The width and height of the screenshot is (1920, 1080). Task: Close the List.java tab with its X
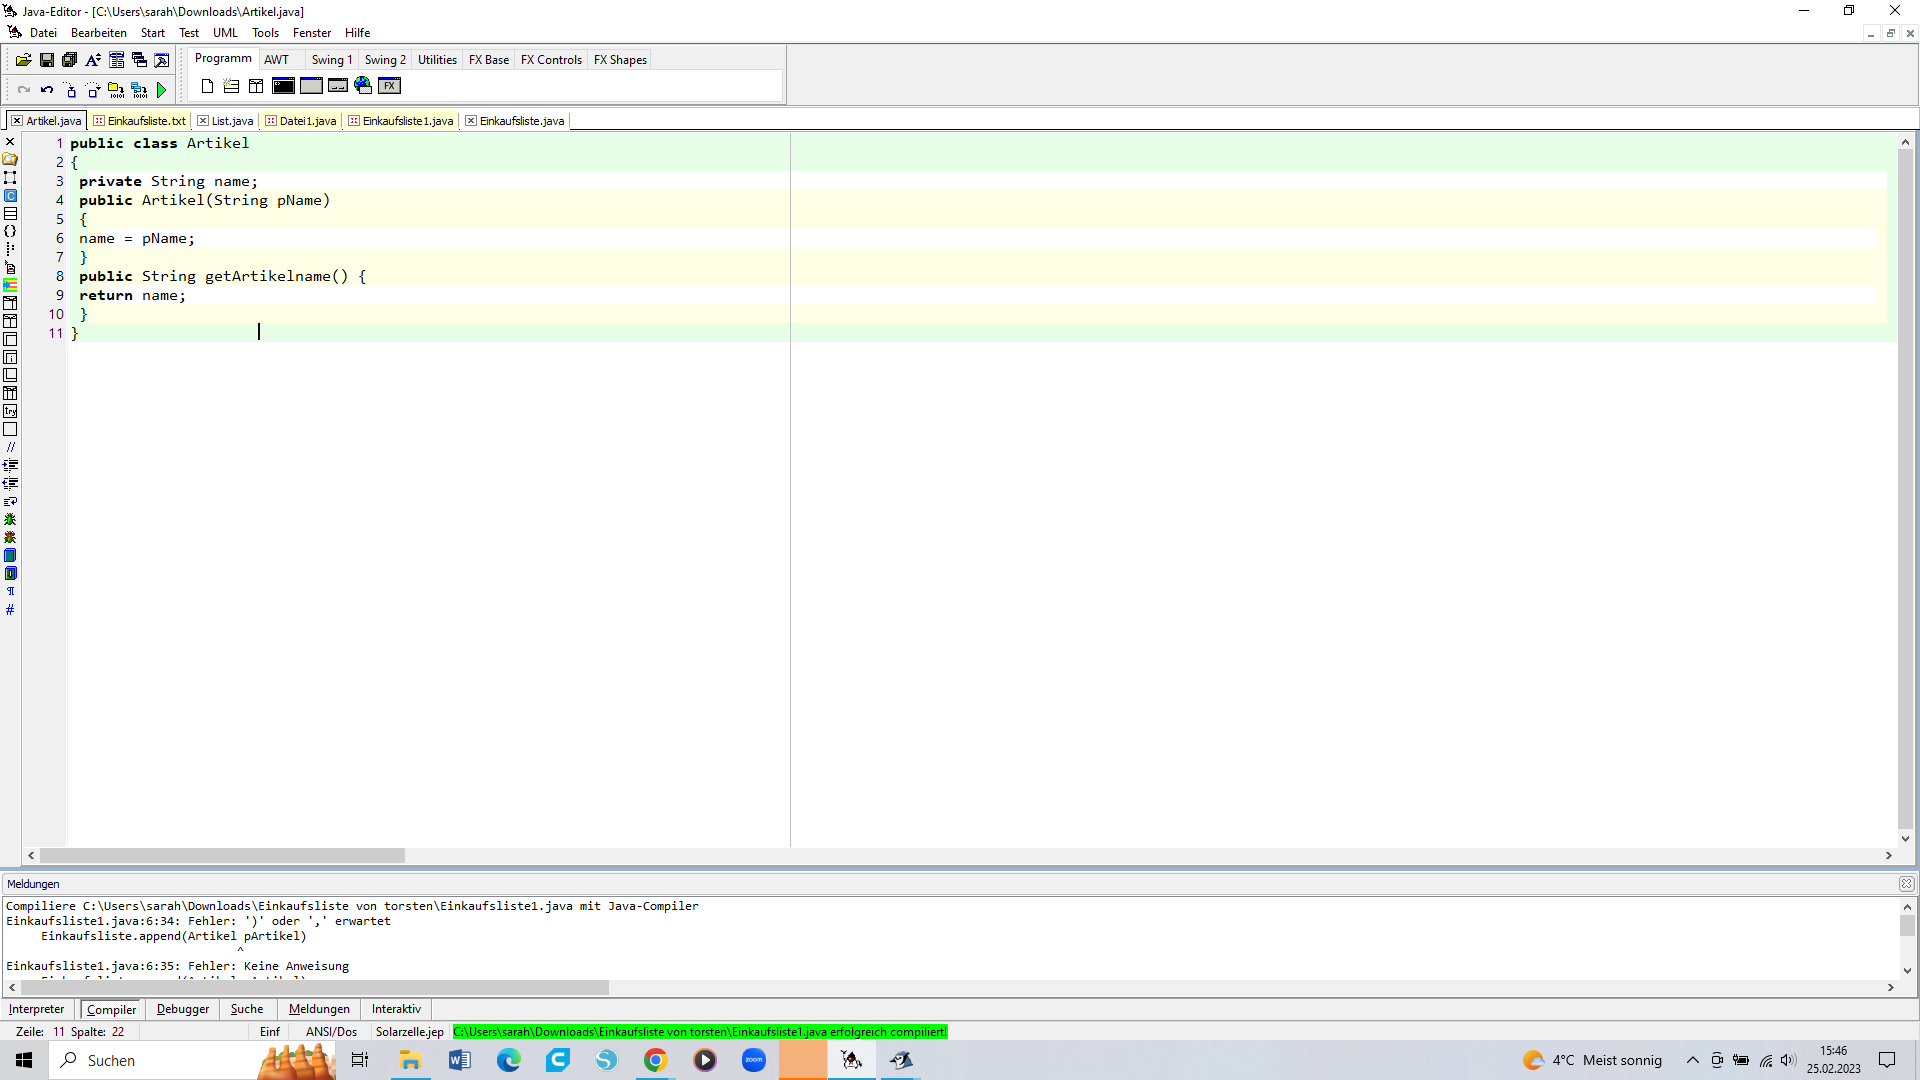[x=203, y=121]
